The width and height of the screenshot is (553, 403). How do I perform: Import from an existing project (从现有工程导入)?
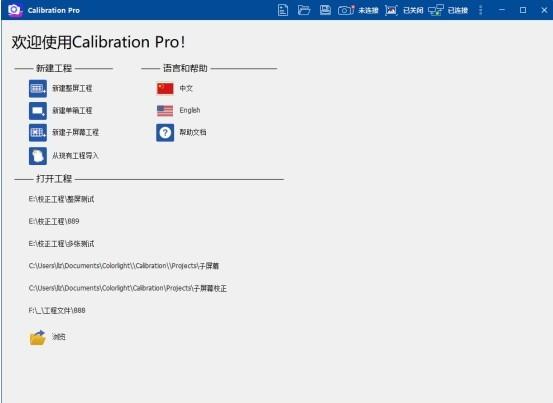pyautogui.click(x=64, y=156)
